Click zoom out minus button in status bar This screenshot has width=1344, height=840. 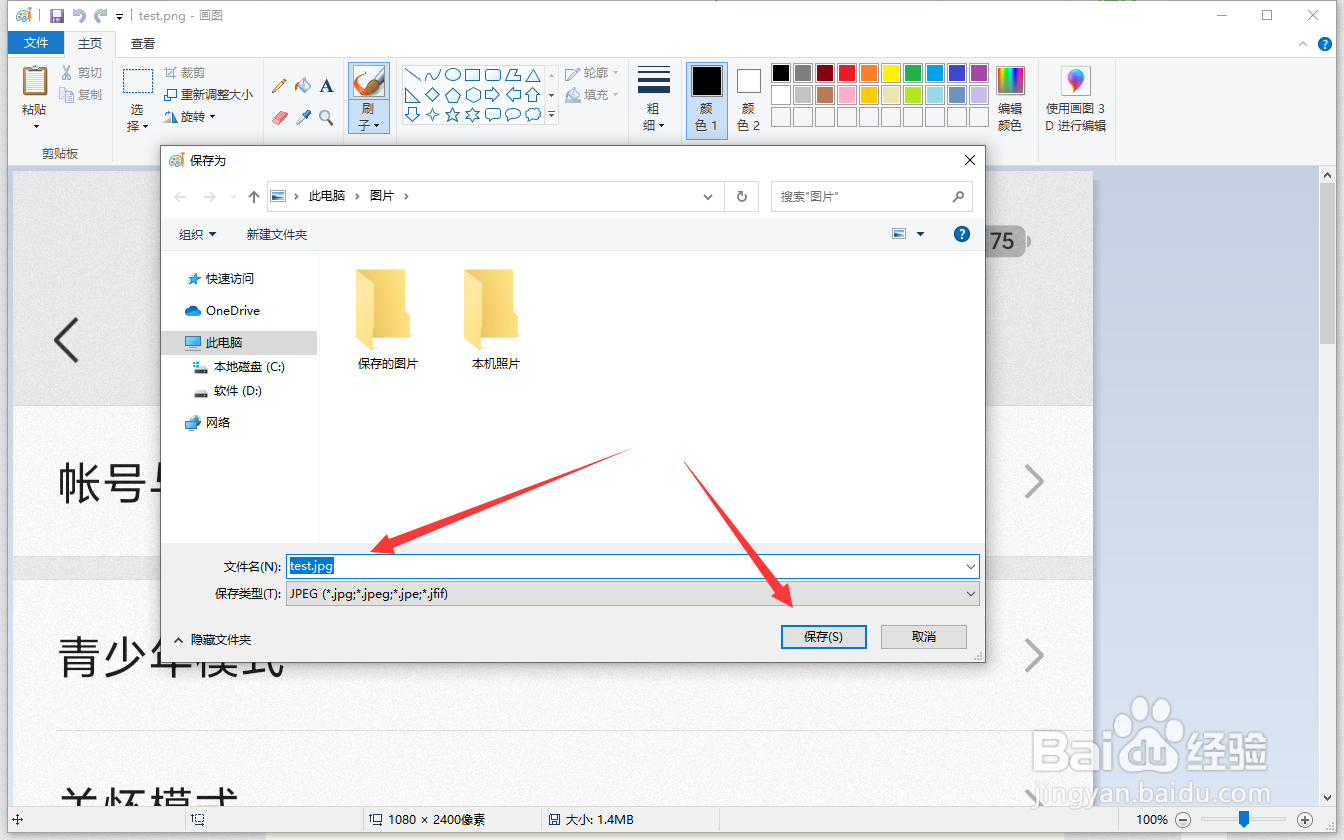1183,820
